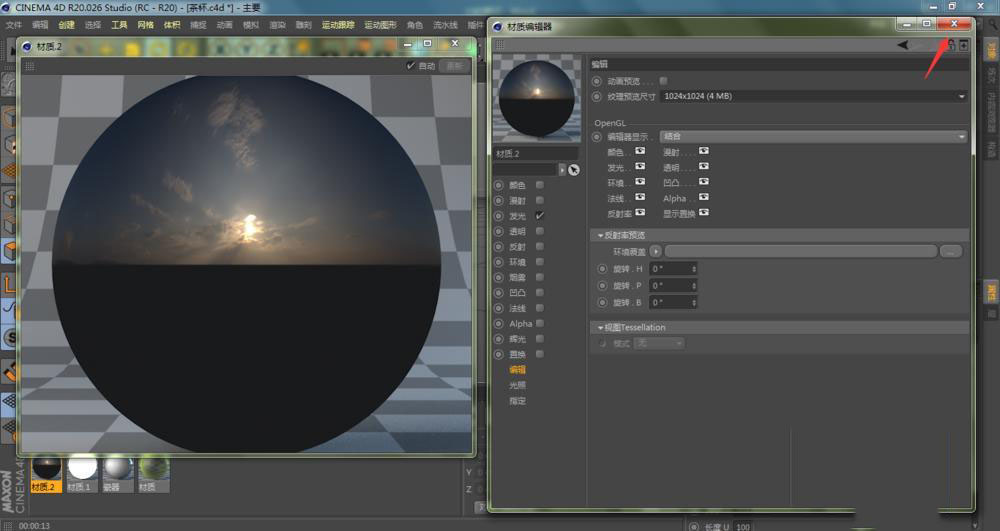Uncheck the 发光 channel checkbox
Image resolution: width=1000 pixels, height=531 pixels.
540,215
